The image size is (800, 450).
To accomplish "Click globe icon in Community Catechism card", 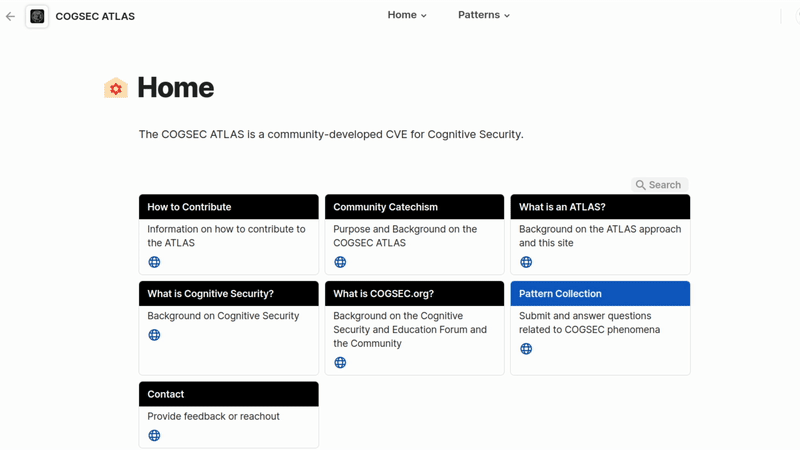I will pos(340,262).
